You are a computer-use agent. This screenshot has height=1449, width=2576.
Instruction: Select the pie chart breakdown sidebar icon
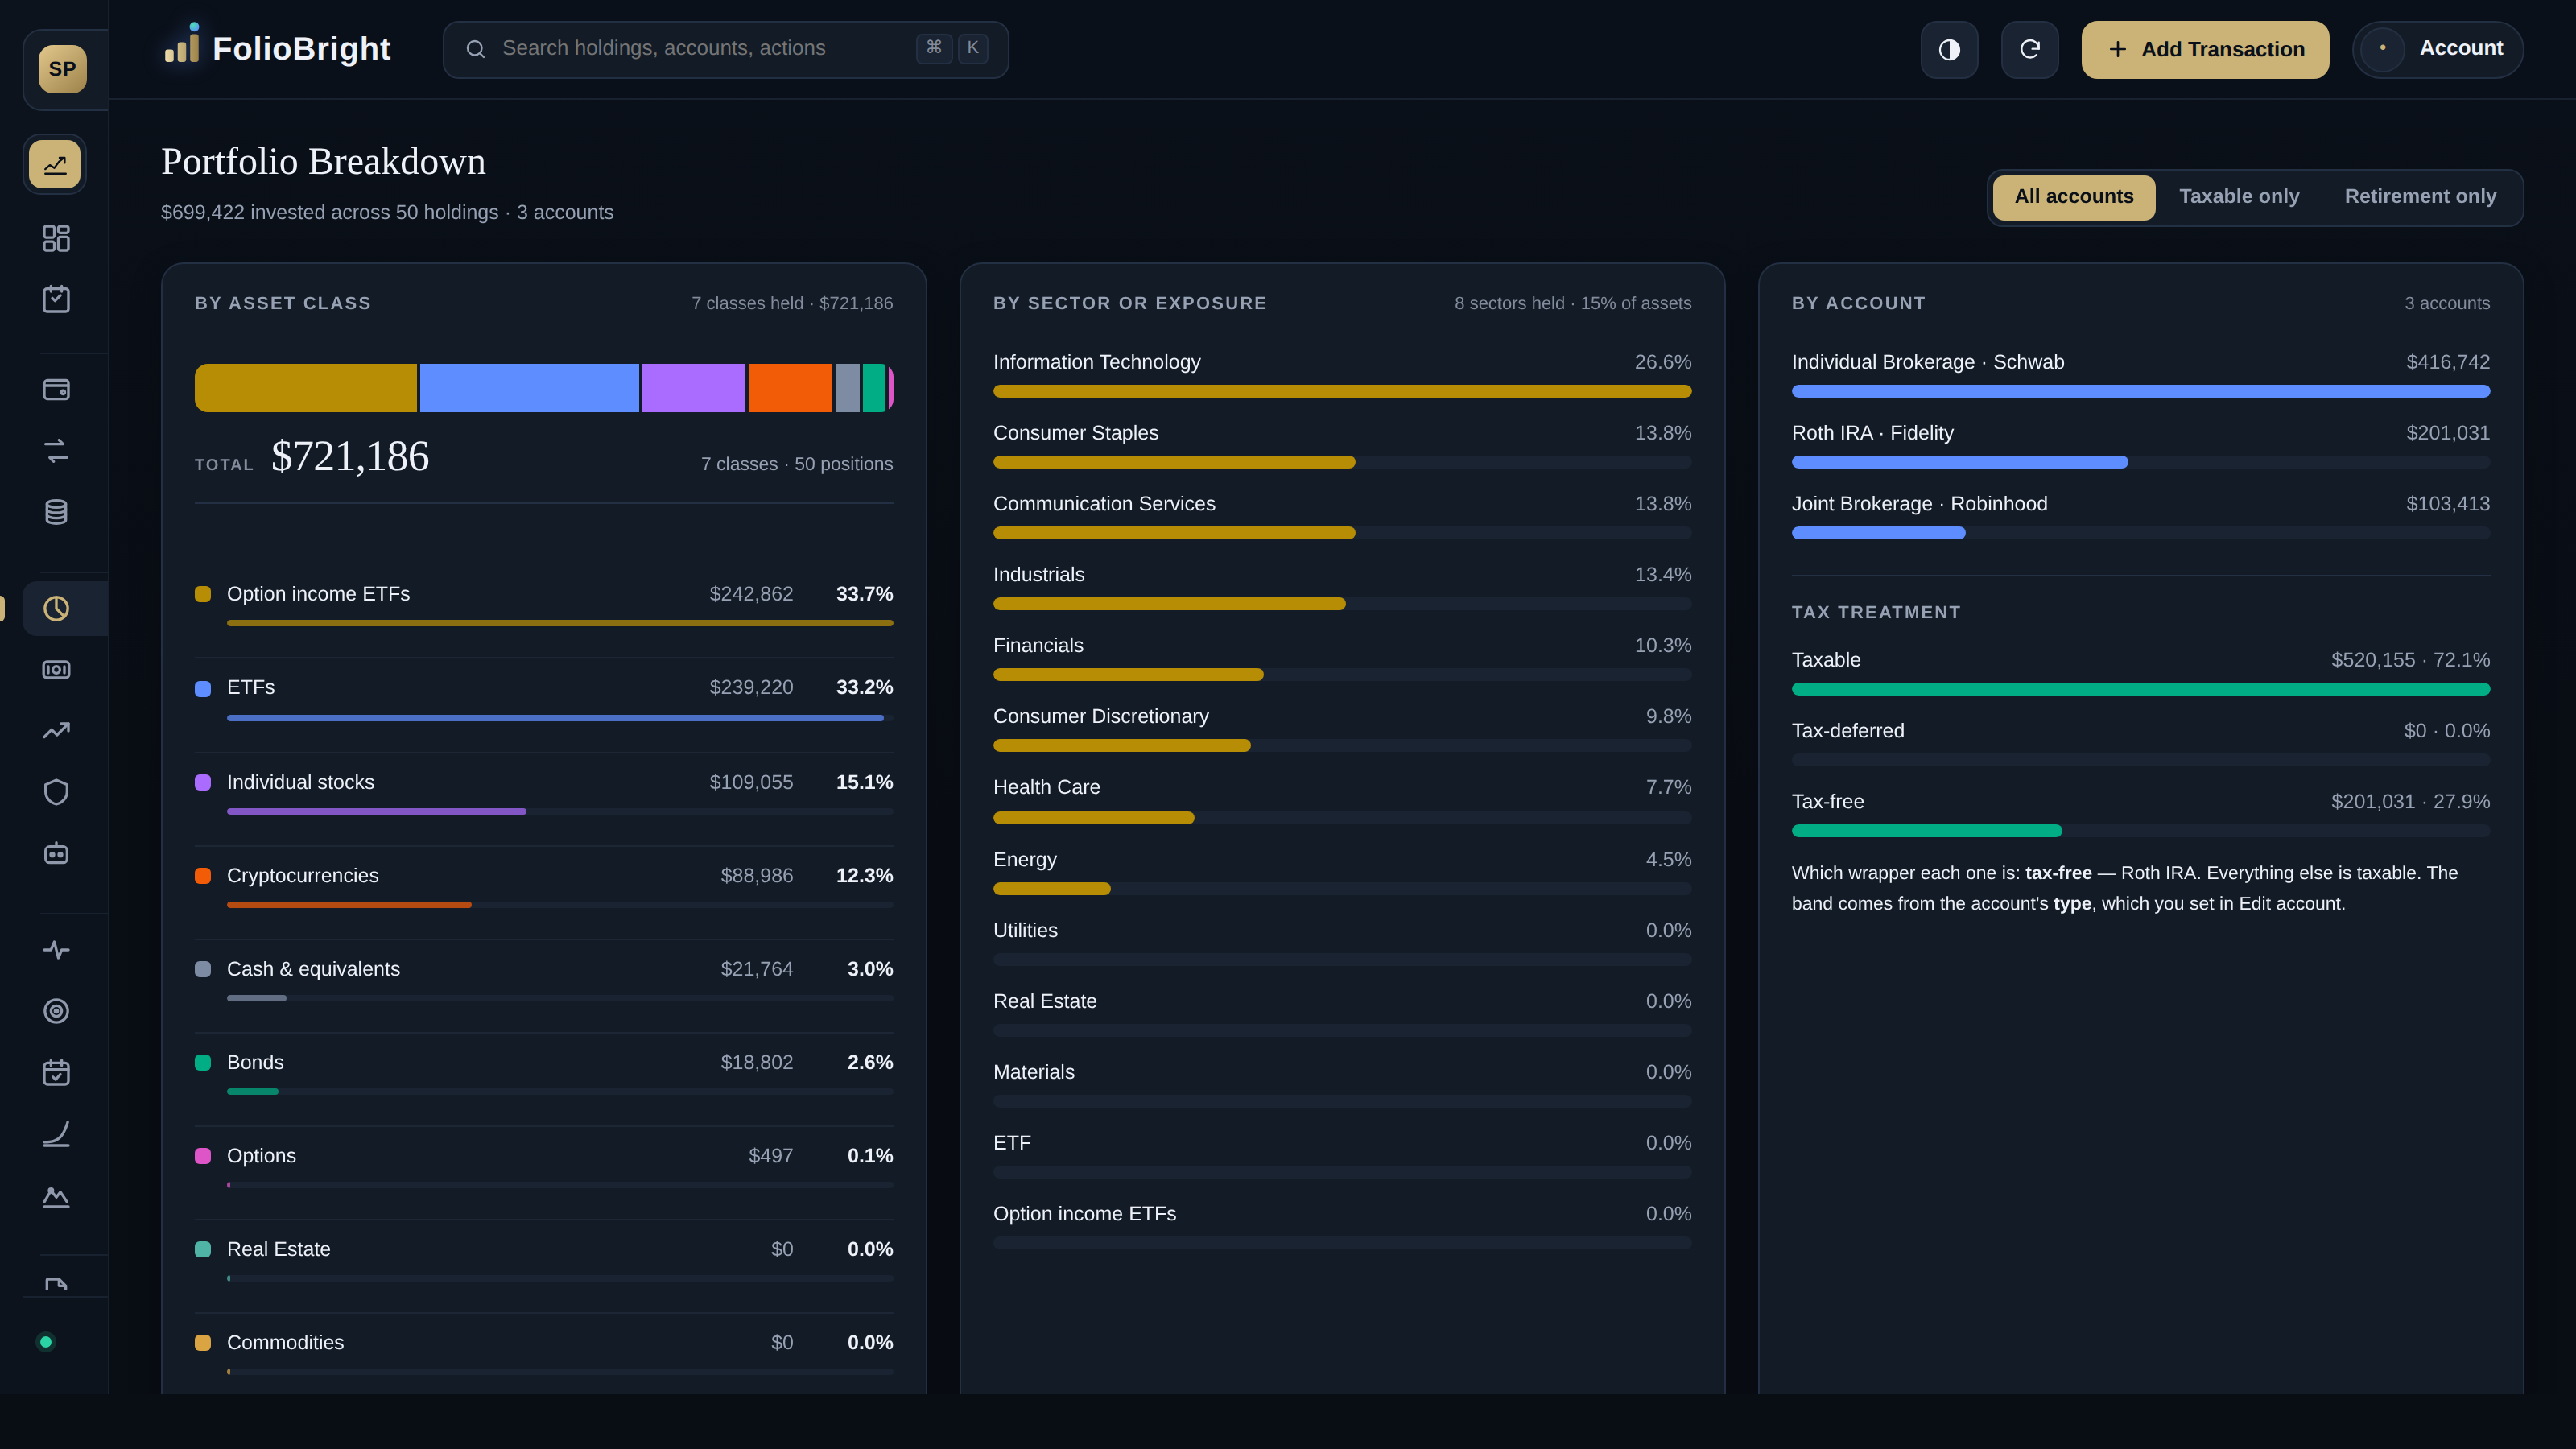pyautogui.click(x=56, y=609)
